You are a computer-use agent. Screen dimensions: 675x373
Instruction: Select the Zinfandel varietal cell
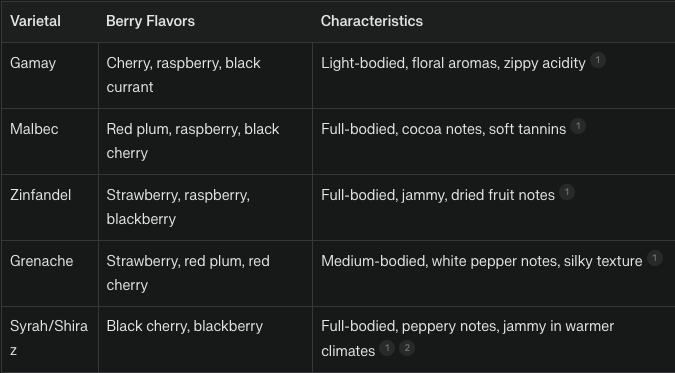pos(50,207)
